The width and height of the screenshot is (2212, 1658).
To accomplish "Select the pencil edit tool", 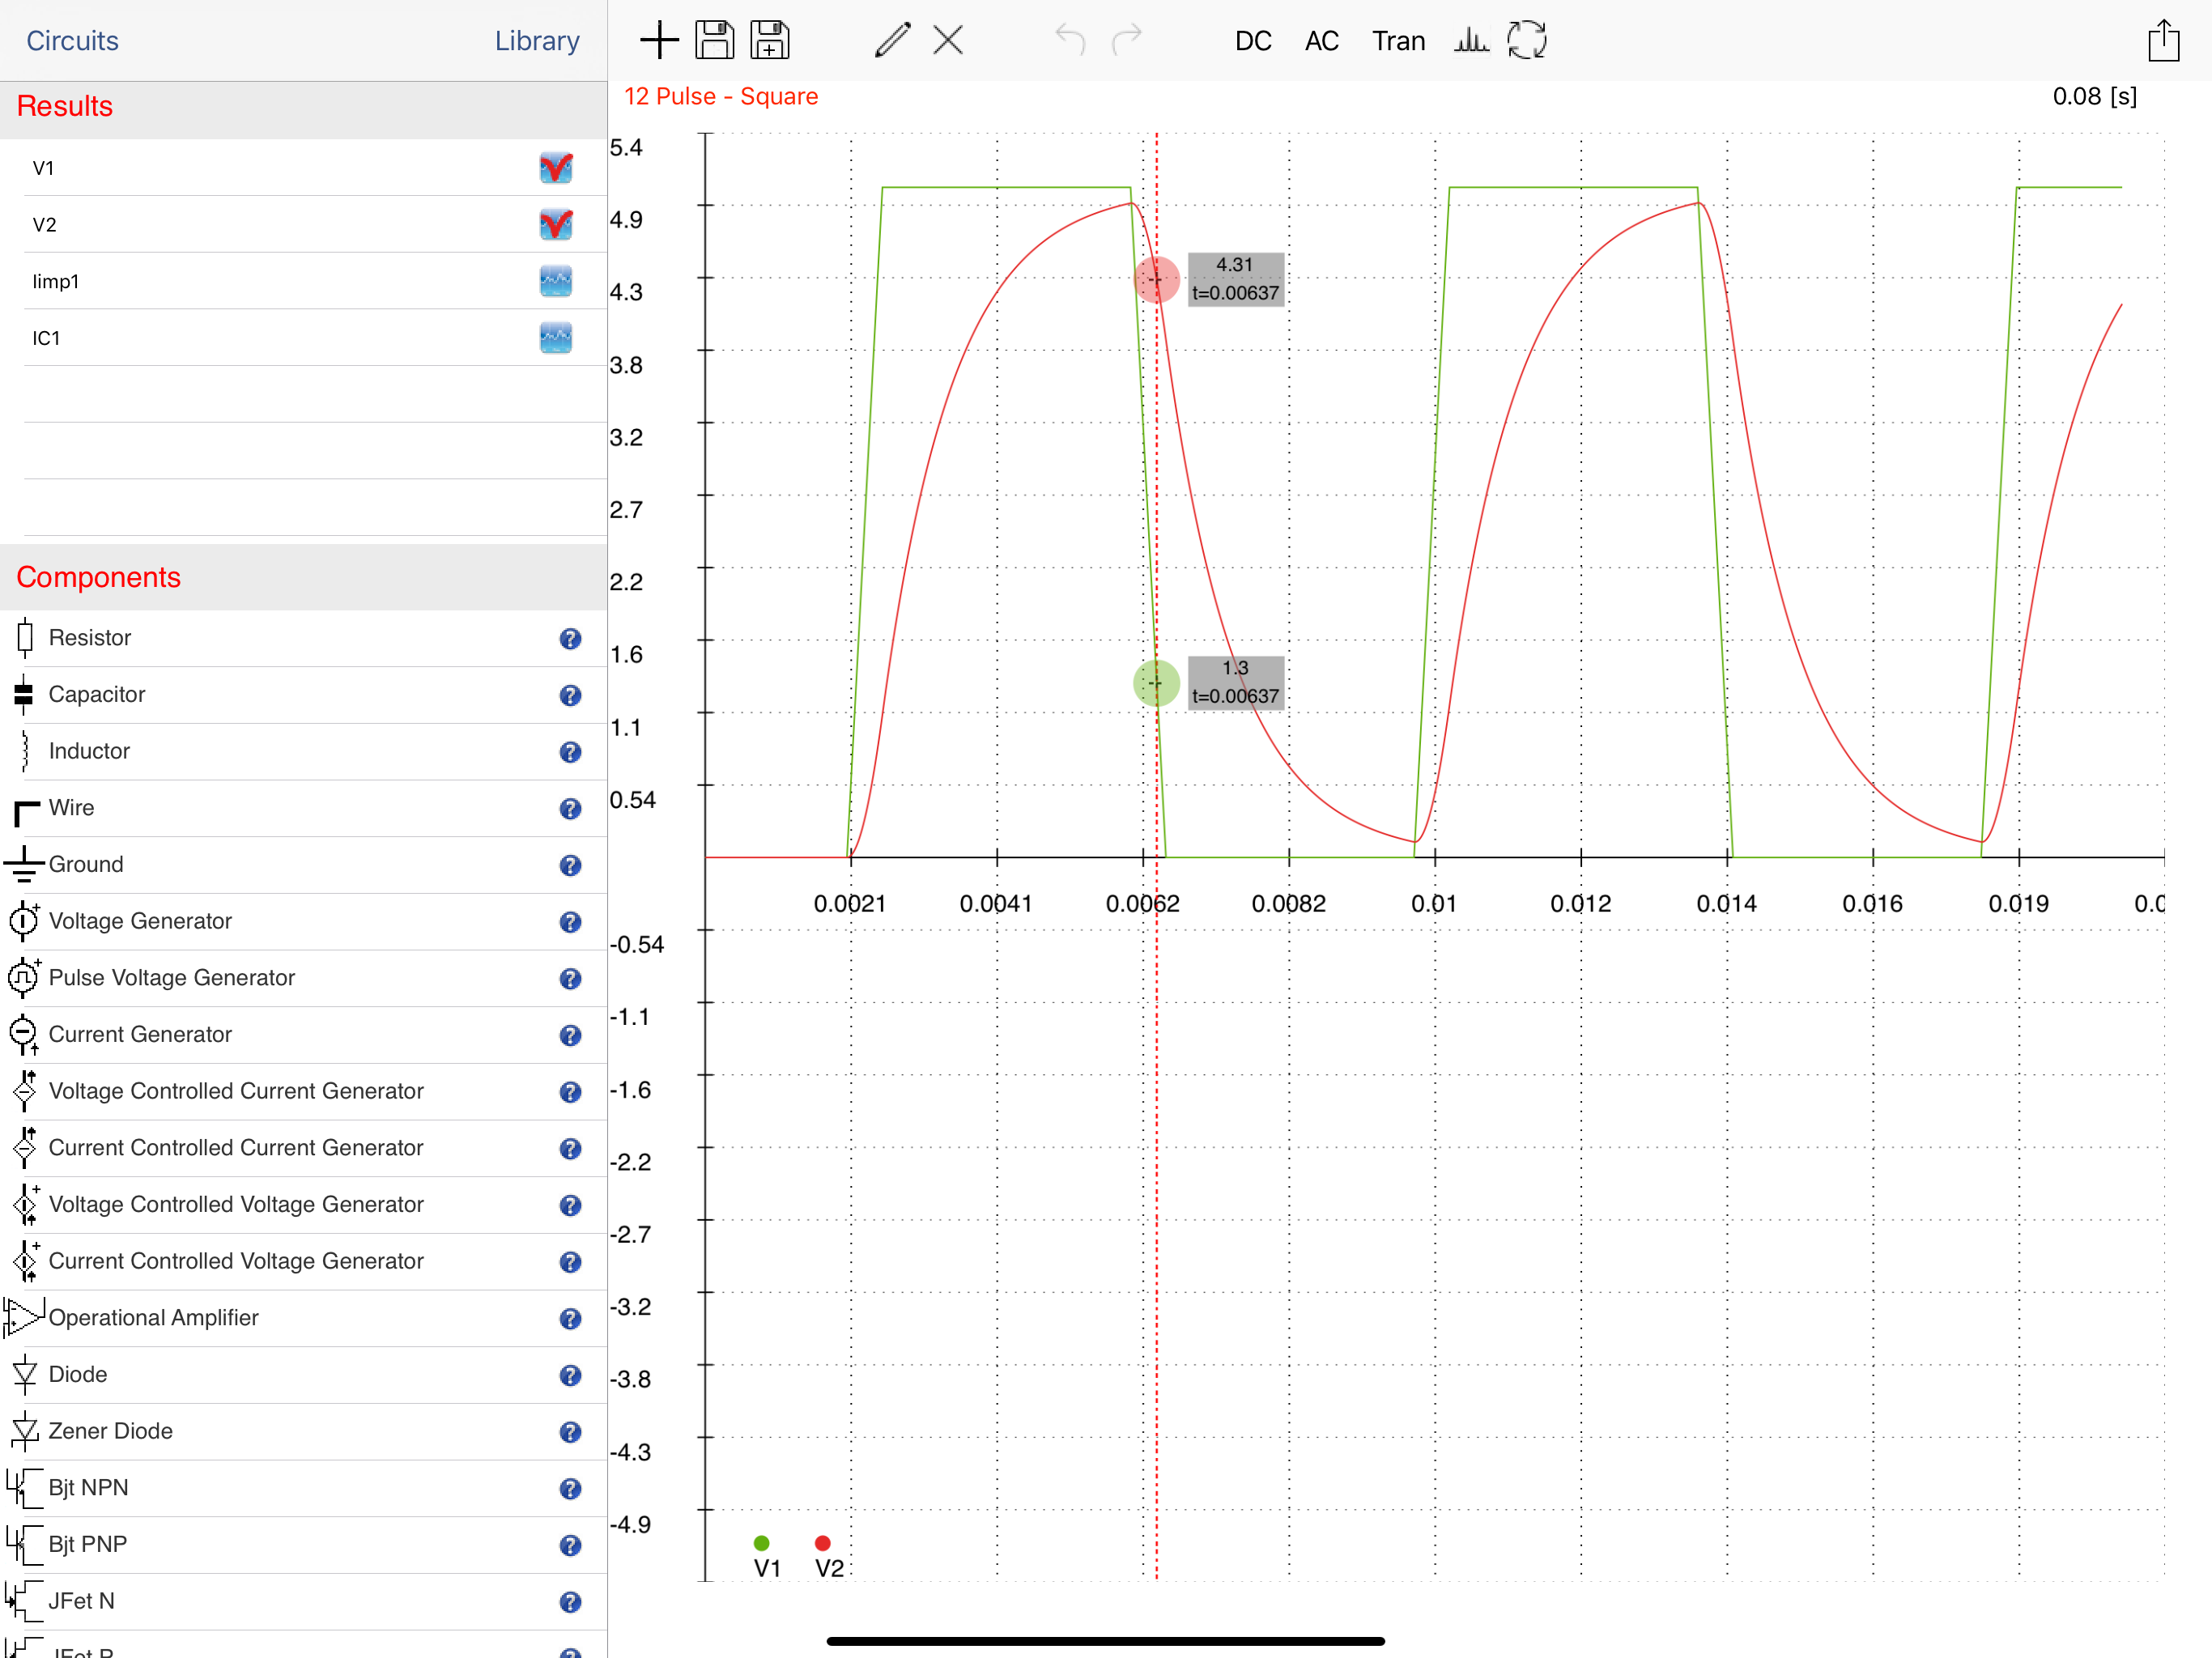I will [x=893, y=41].
